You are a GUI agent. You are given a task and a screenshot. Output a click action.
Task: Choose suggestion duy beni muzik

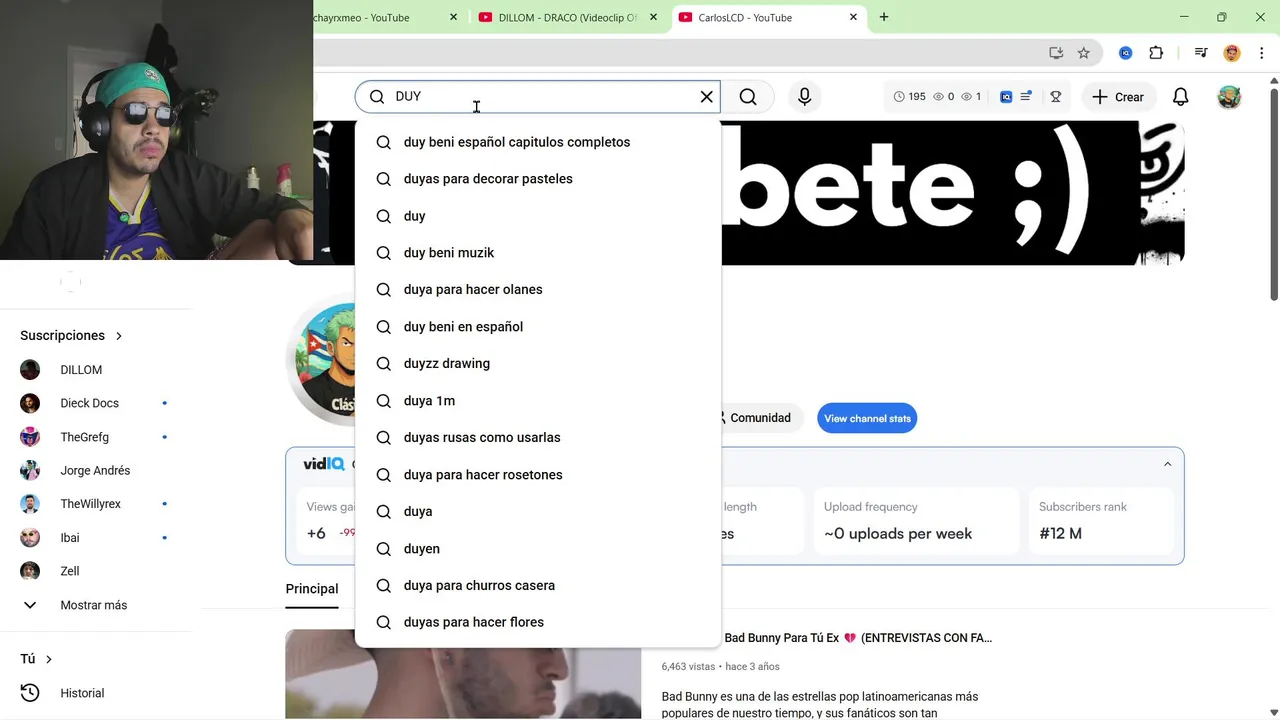click(x=538, y=253)
